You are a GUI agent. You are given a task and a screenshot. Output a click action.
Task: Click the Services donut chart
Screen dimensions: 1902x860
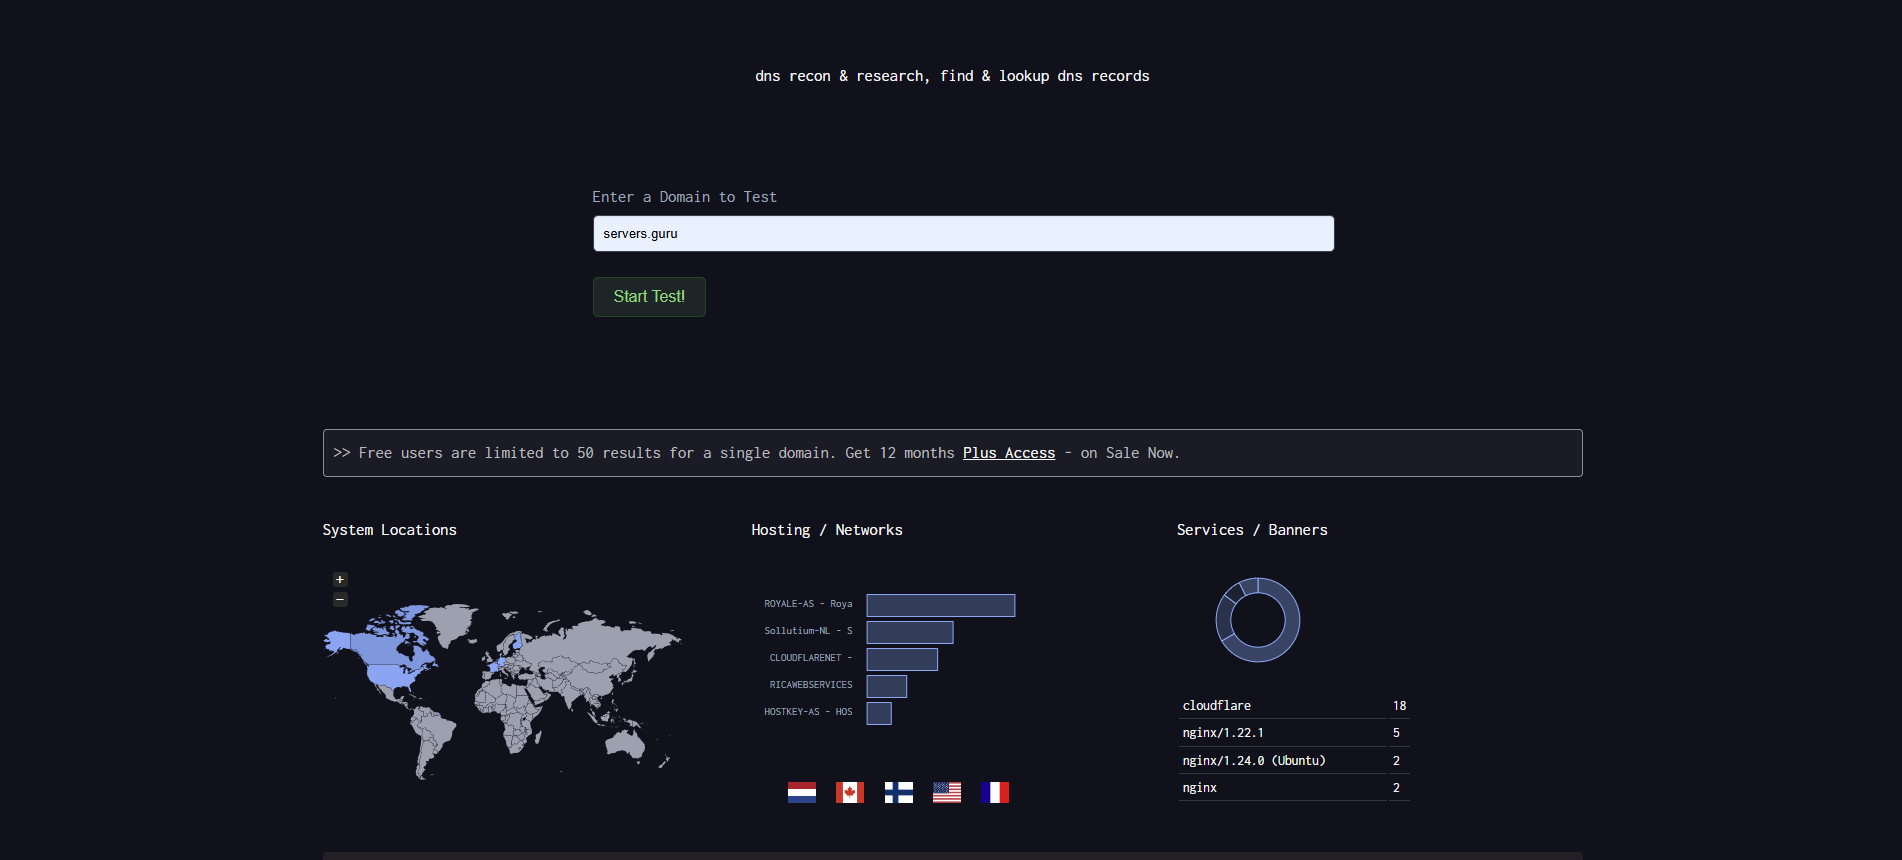(x=1258, y=620)
